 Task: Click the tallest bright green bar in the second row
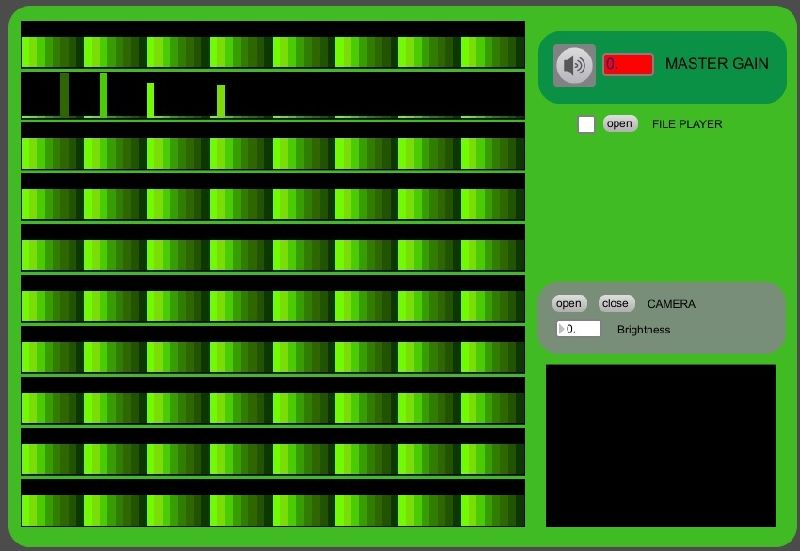coord(103,94)
